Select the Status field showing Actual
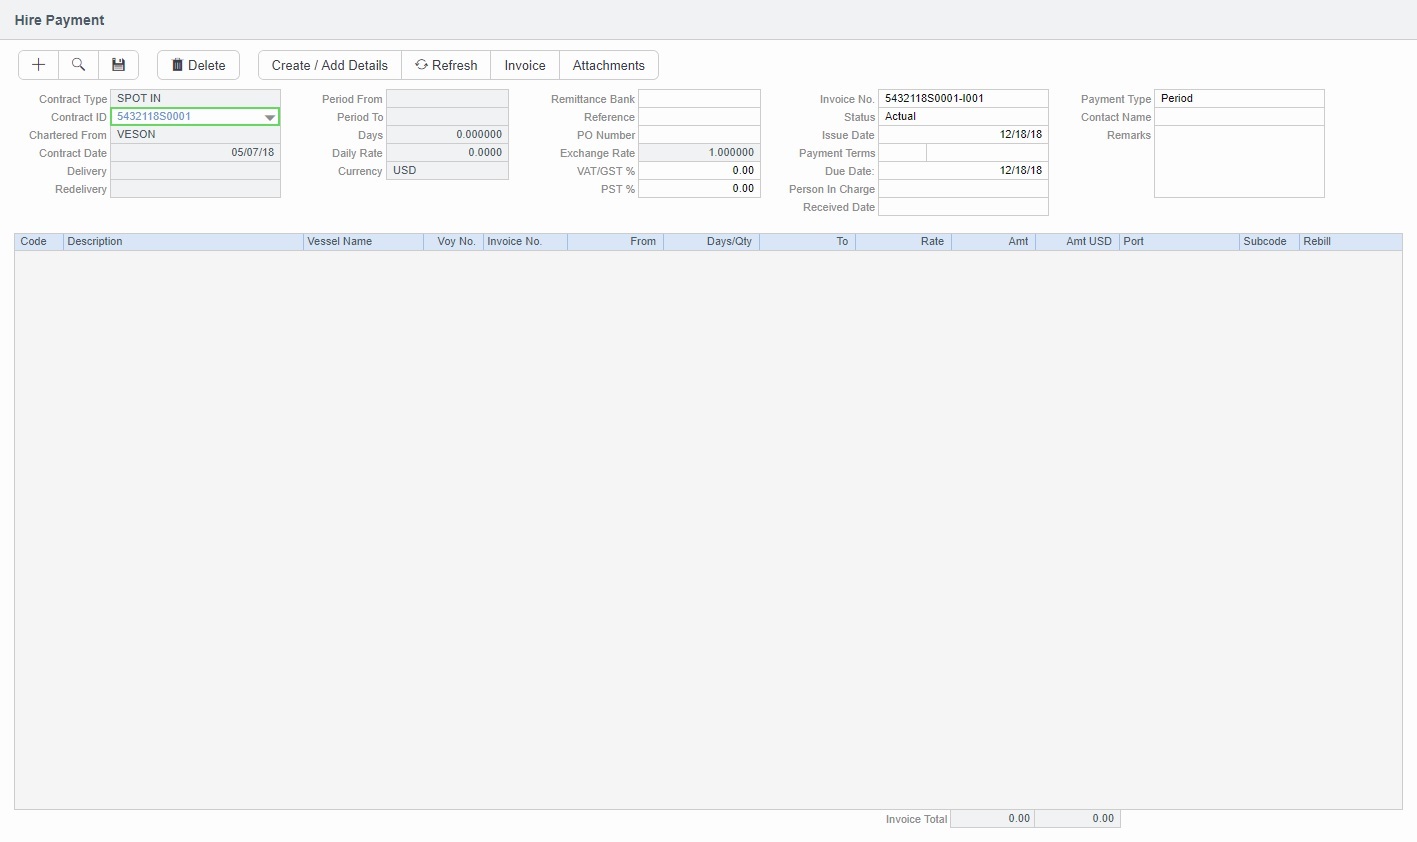This screenshot has height=842, width=1417. click(962, 117)
